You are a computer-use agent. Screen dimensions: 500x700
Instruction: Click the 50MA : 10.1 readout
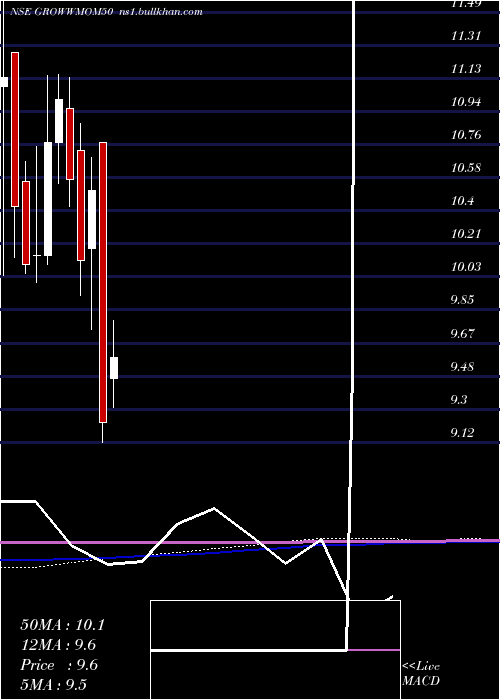(x=62, y=625)
